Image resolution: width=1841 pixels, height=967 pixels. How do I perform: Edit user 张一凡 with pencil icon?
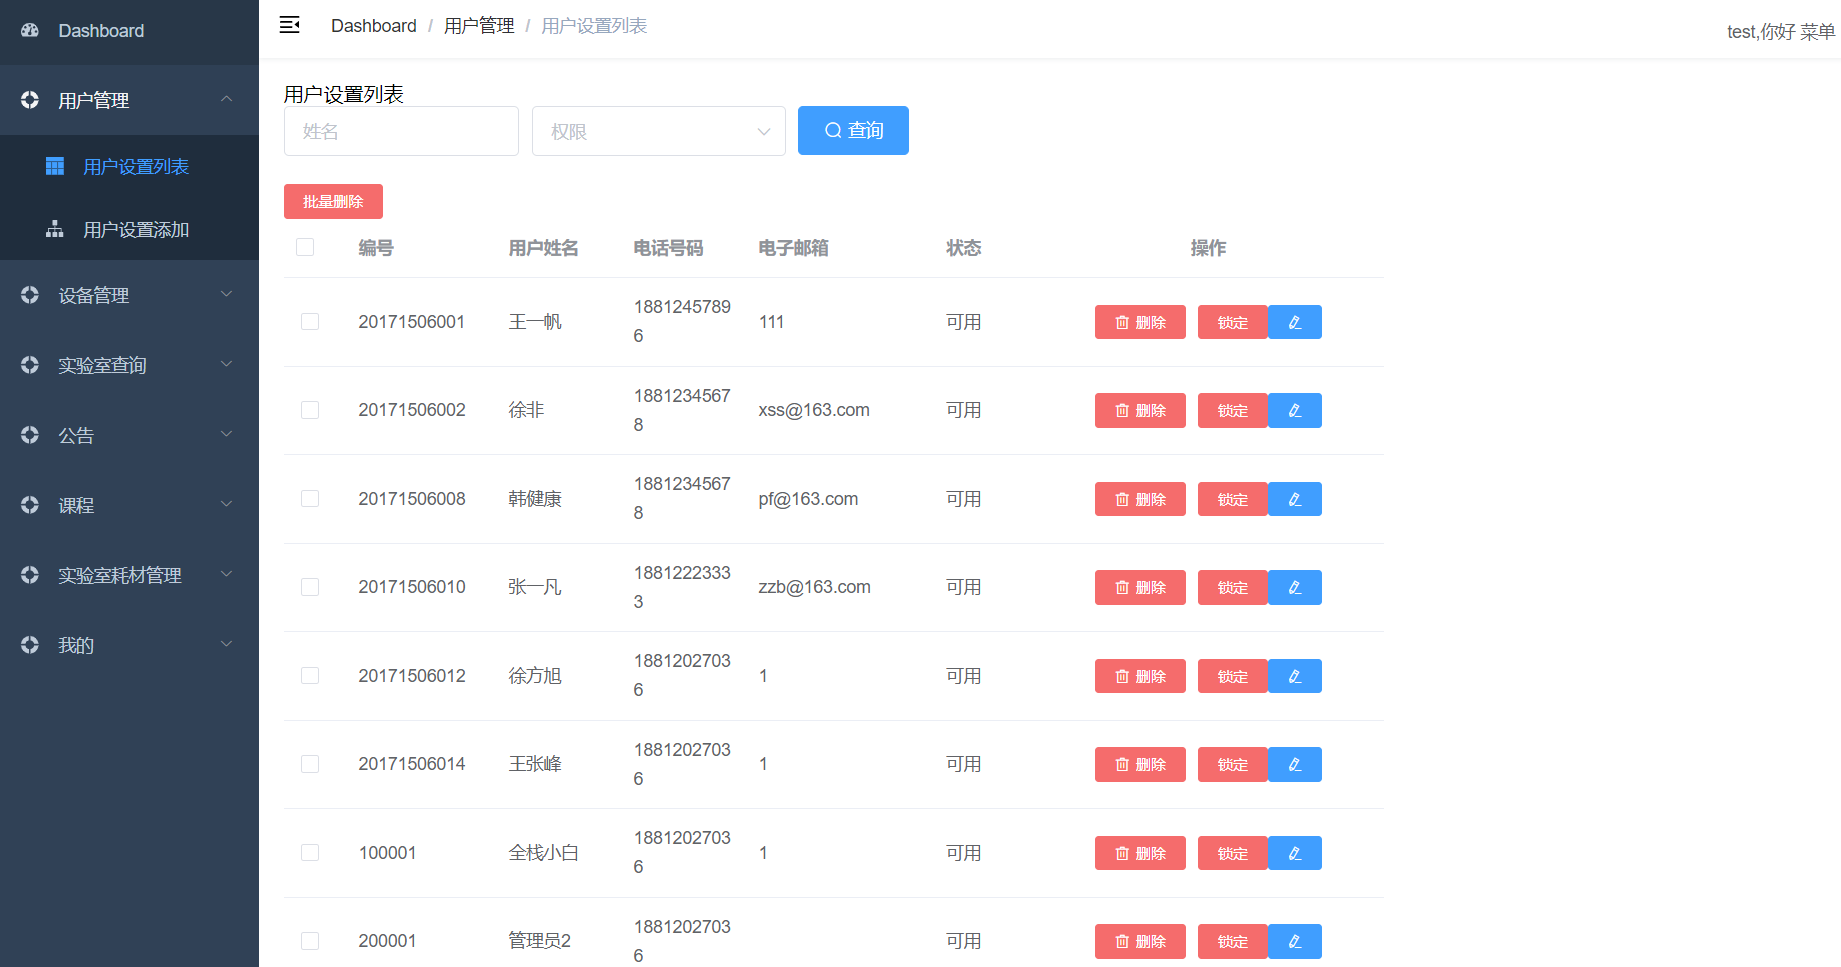click(x=1295, y=587)
